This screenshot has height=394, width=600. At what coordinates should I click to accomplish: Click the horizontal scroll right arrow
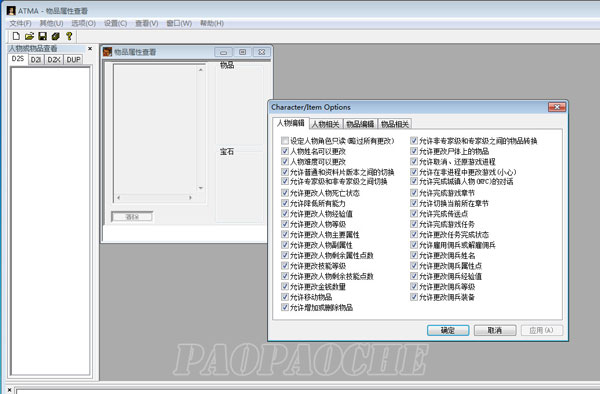[x=190, y=197]
